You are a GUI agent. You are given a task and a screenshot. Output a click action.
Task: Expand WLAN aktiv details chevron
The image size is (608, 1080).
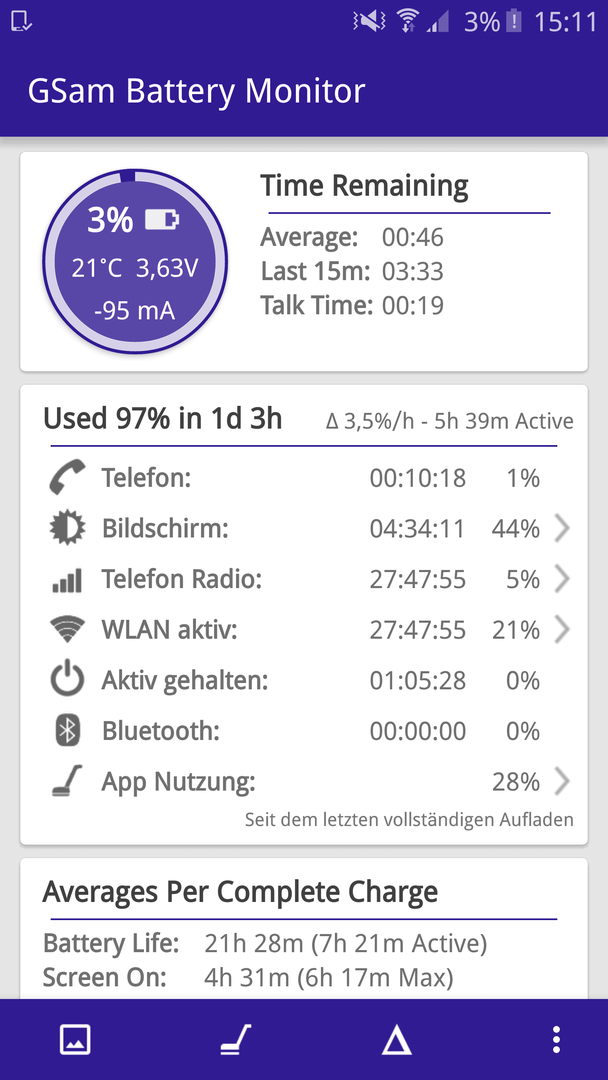pos(562,630)
